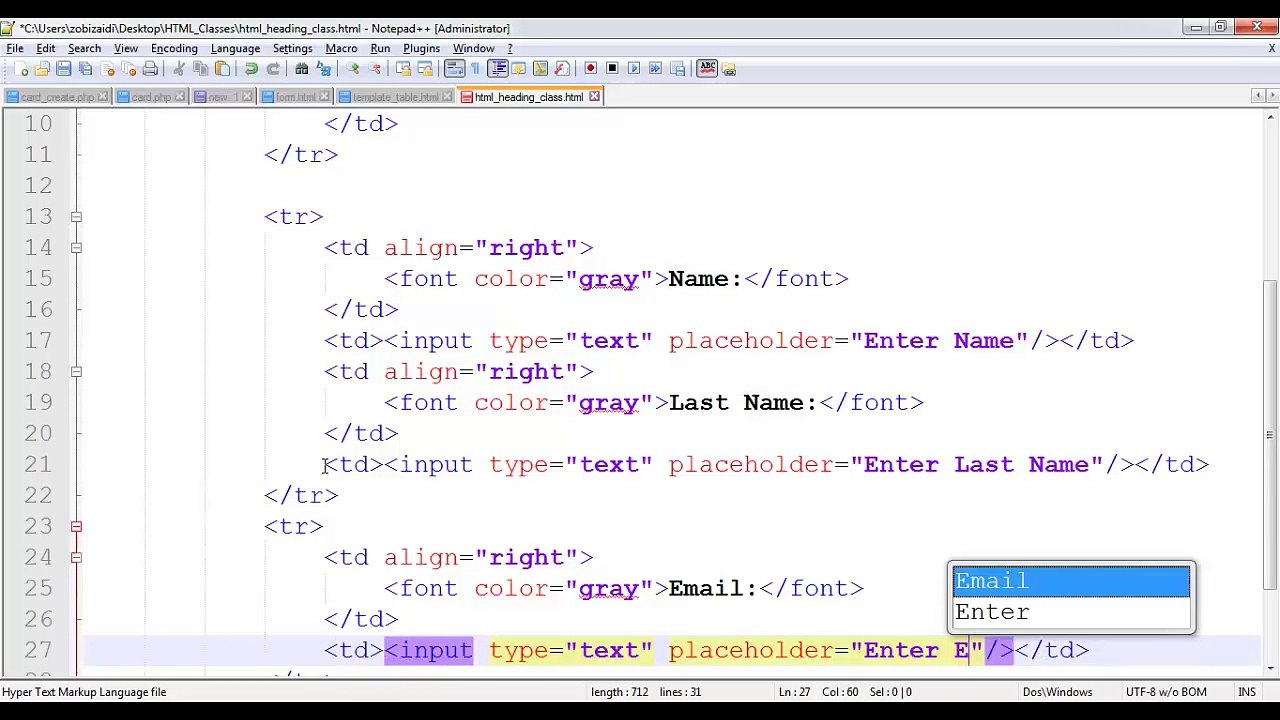Open the Function List panel icon
This screenshot has width=1280, height=720.
[561, 69]
